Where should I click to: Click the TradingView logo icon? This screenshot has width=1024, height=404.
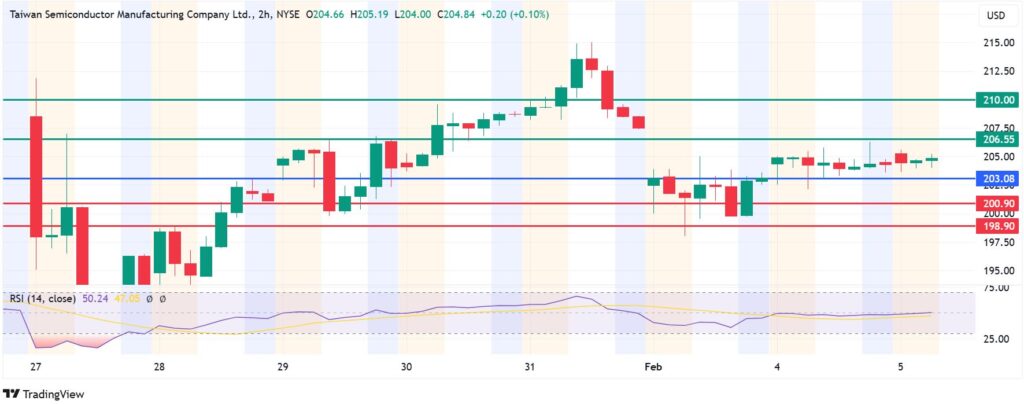click(11, 392)
